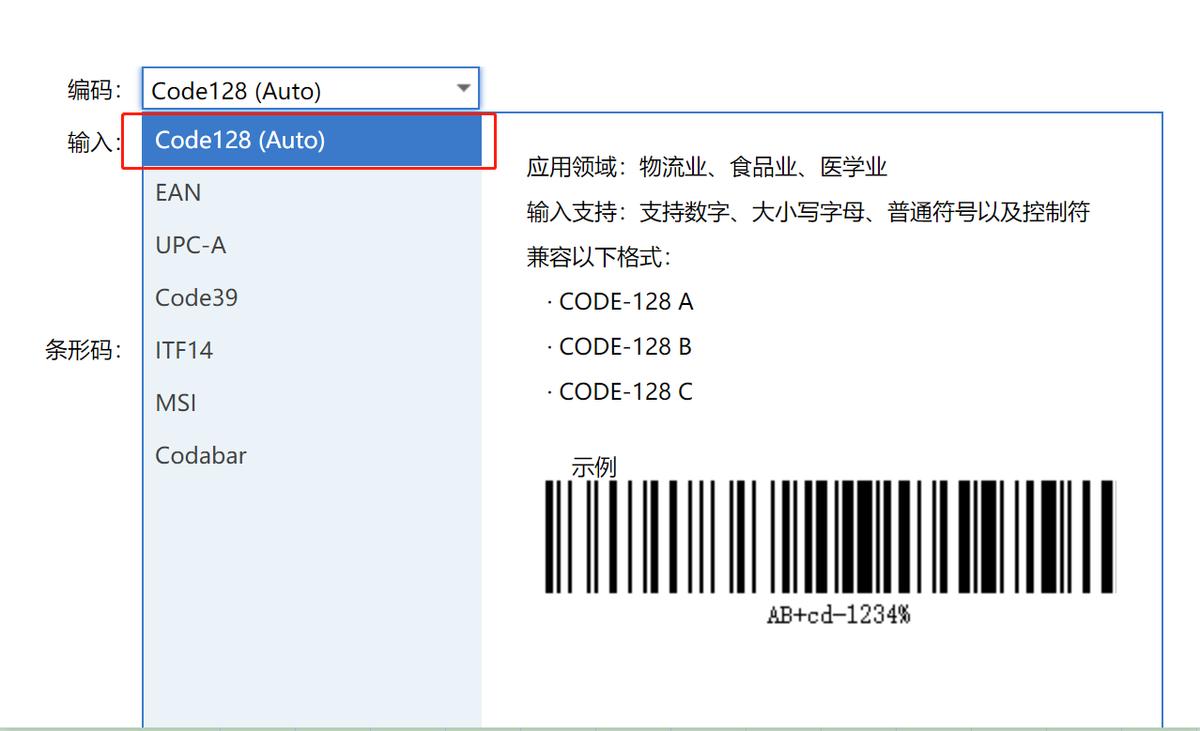Choose MSI encoding option
This screenshot has height=731, width=1200.
point(175,402)
